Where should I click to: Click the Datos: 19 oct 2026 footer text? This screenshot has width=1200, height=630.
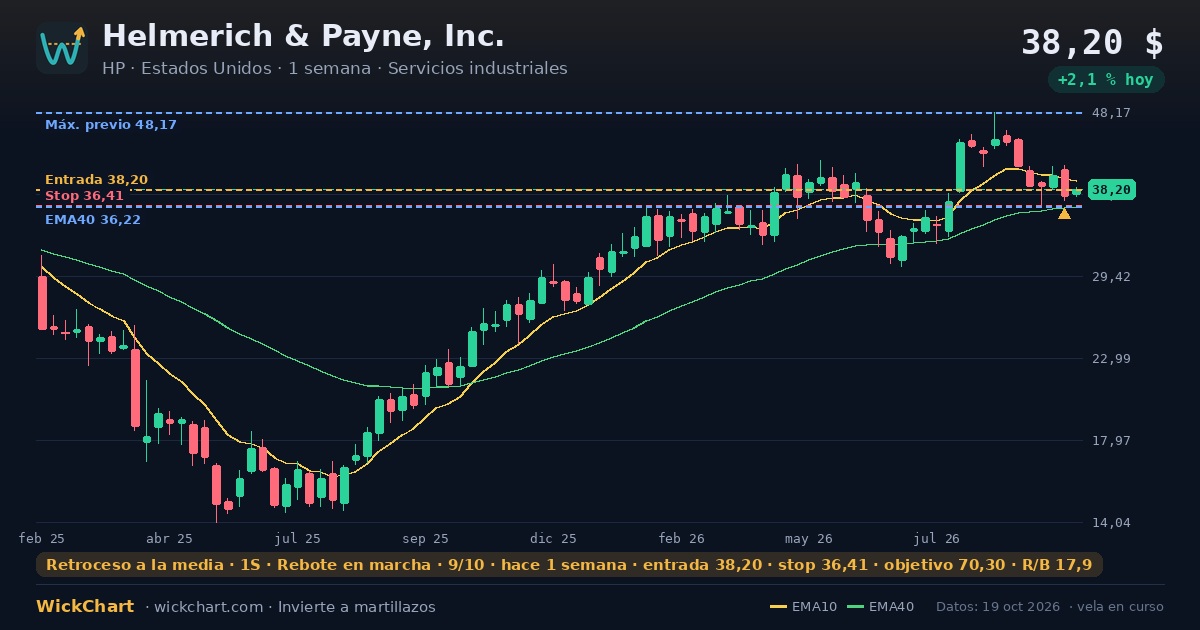click(999, 607)
